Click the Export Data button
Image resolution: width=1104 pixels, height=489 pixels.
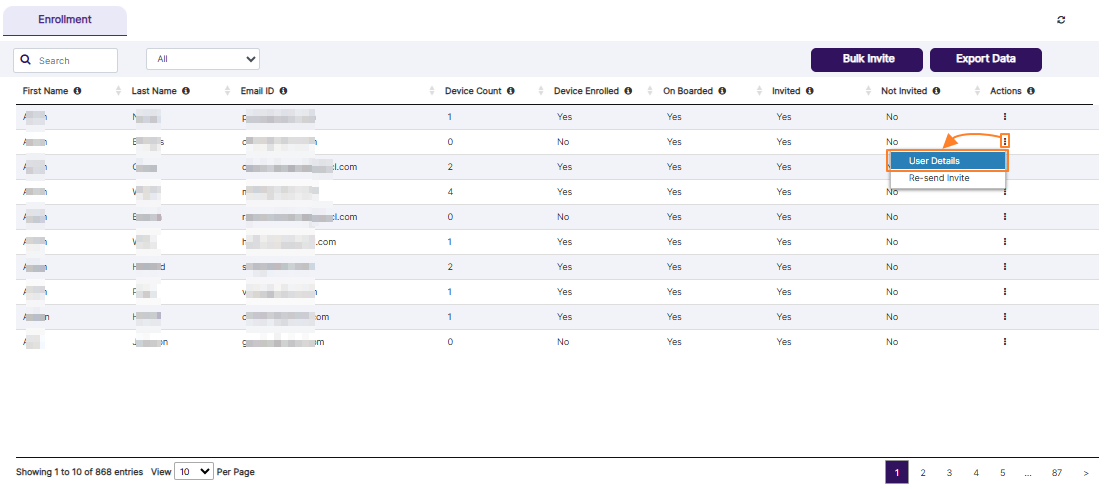[x=985, y=60]
